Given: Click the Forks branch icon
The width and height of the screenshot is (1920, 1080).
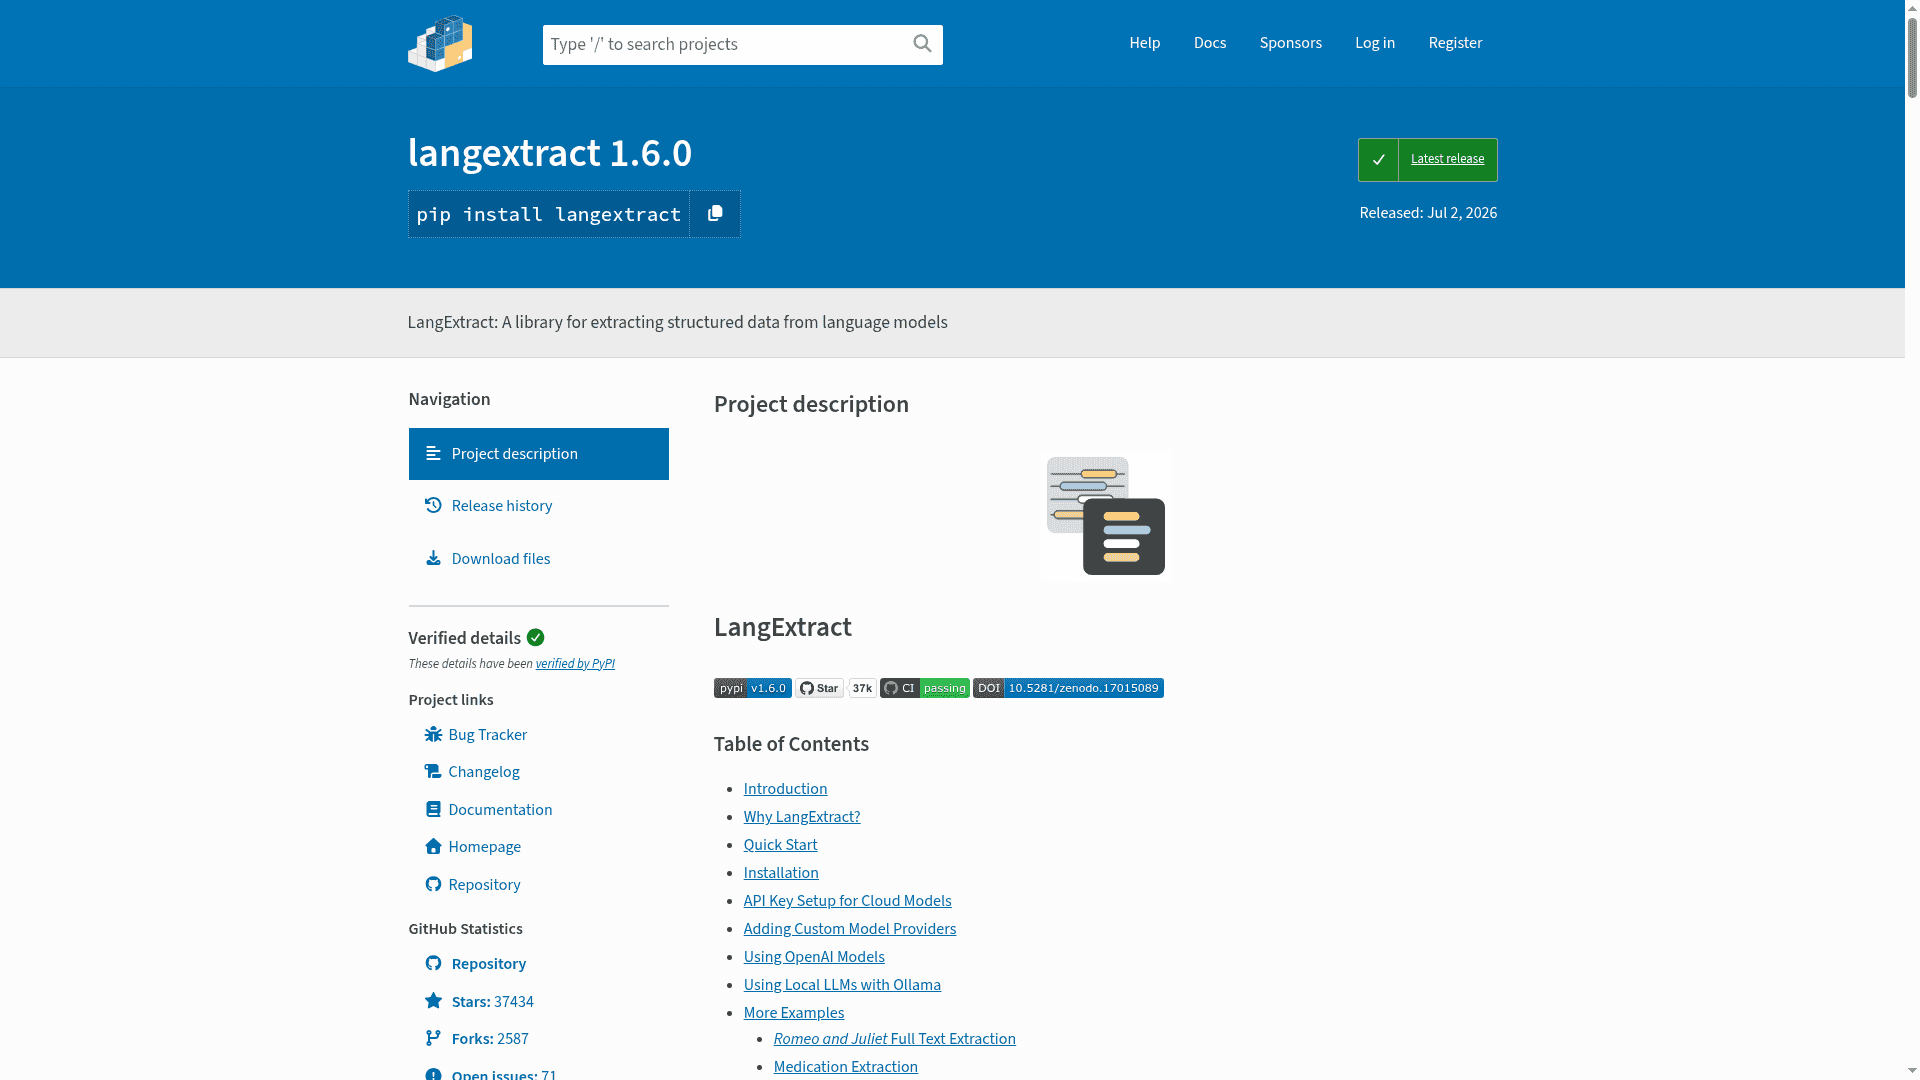Looking at the screenshot, I should click(433, 1039).
